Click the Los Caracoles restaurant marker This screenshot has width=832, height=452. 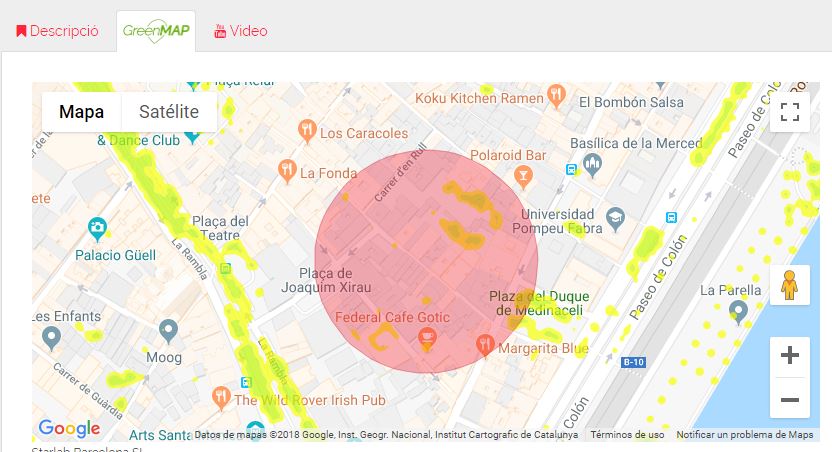tap(307, 132)
